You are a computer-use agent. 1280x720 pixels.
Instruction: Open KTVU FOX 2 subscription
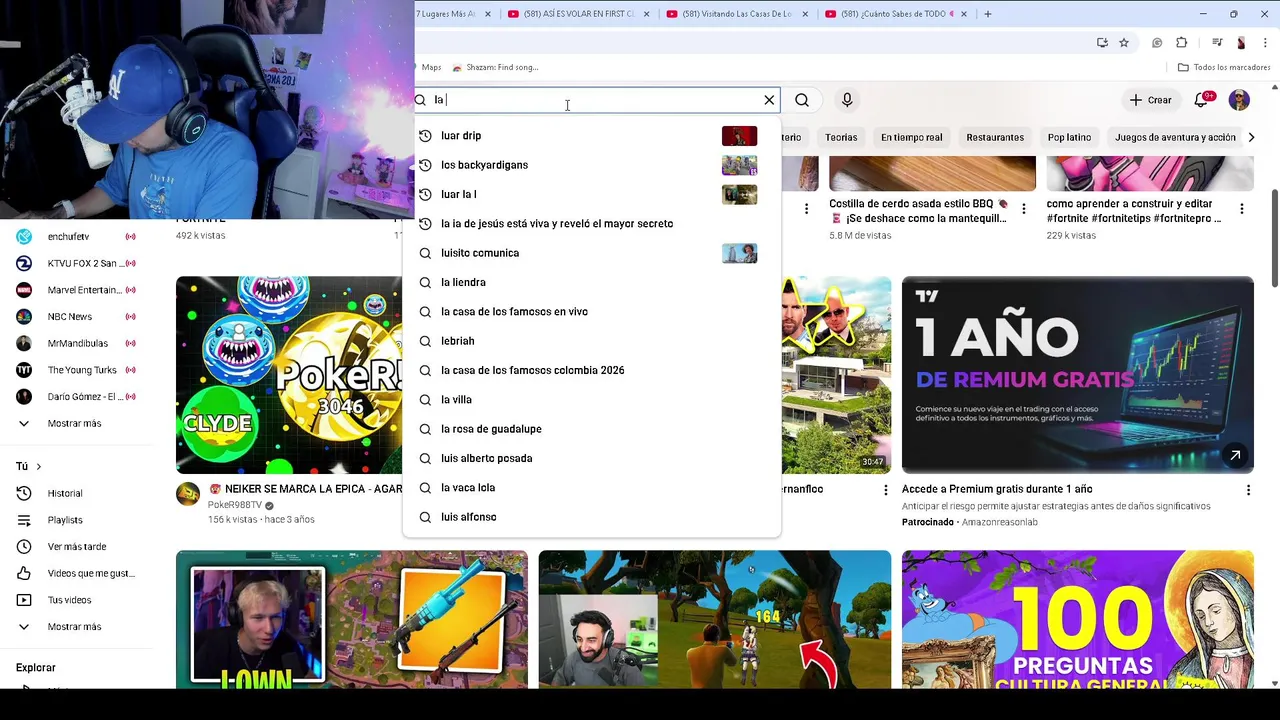tap(77, 263)
